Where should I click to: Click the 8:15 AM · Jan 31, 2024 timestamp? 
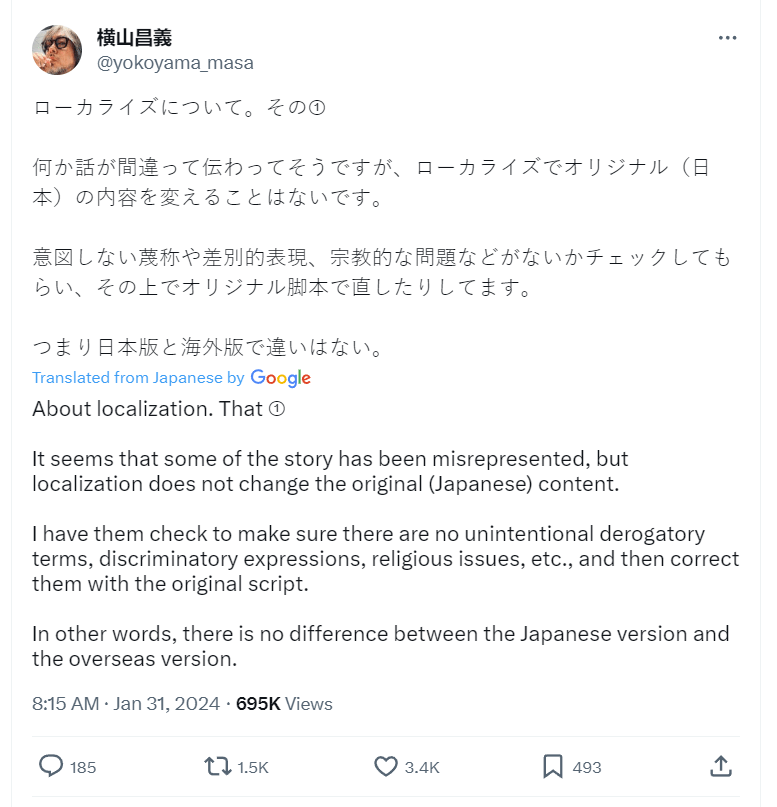[x=125, y=704]
